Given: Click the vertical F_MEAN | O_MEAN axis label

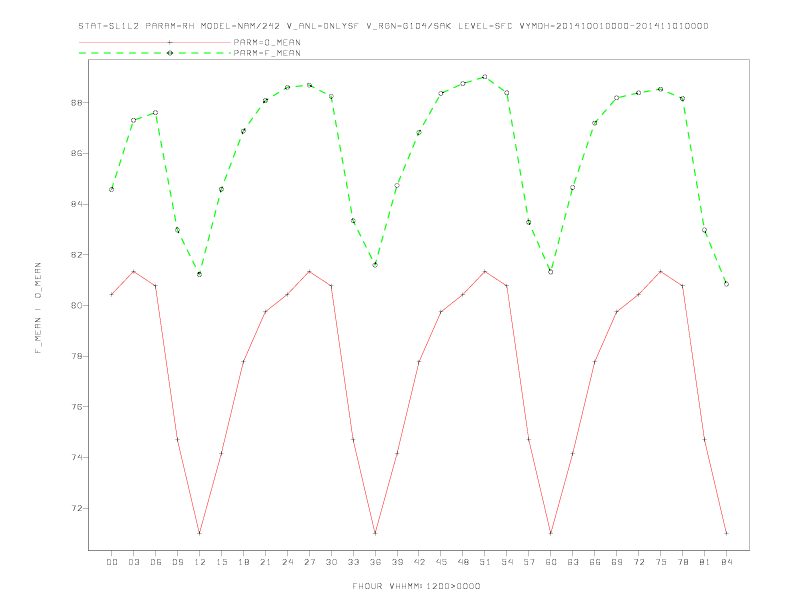Looking at the screenshot, I should point(38,308).
